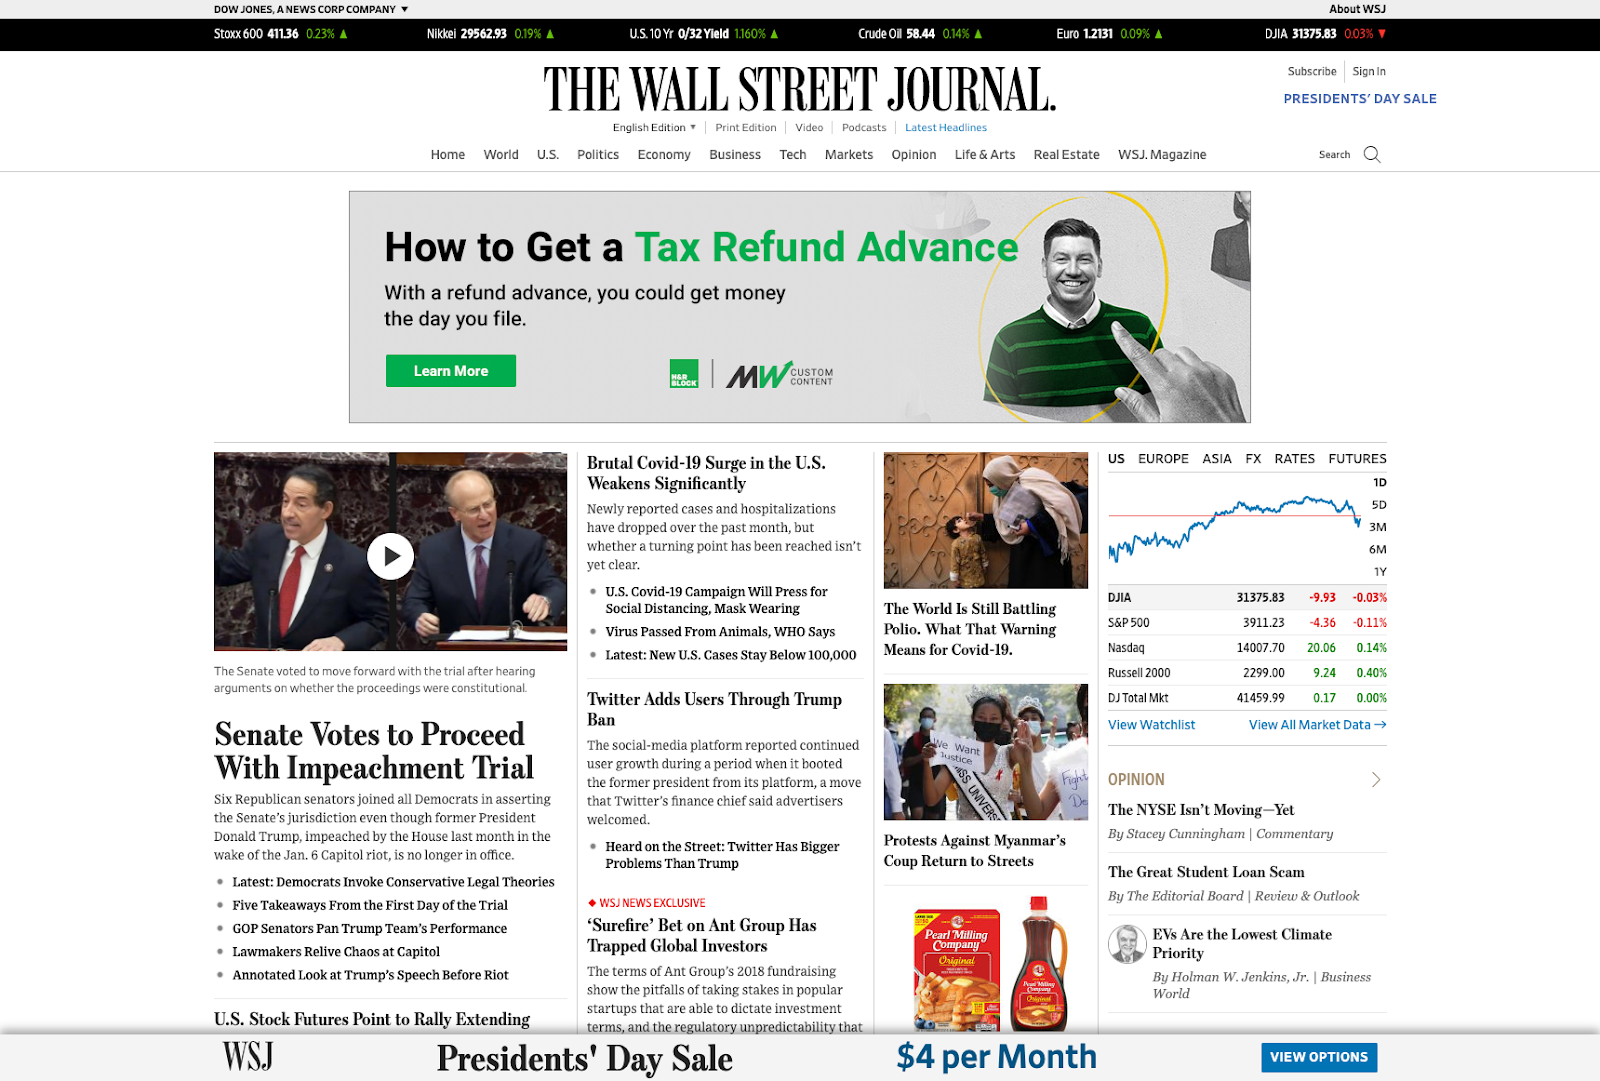Open the FUTURES markets tab

click(x=1357, y=459)
